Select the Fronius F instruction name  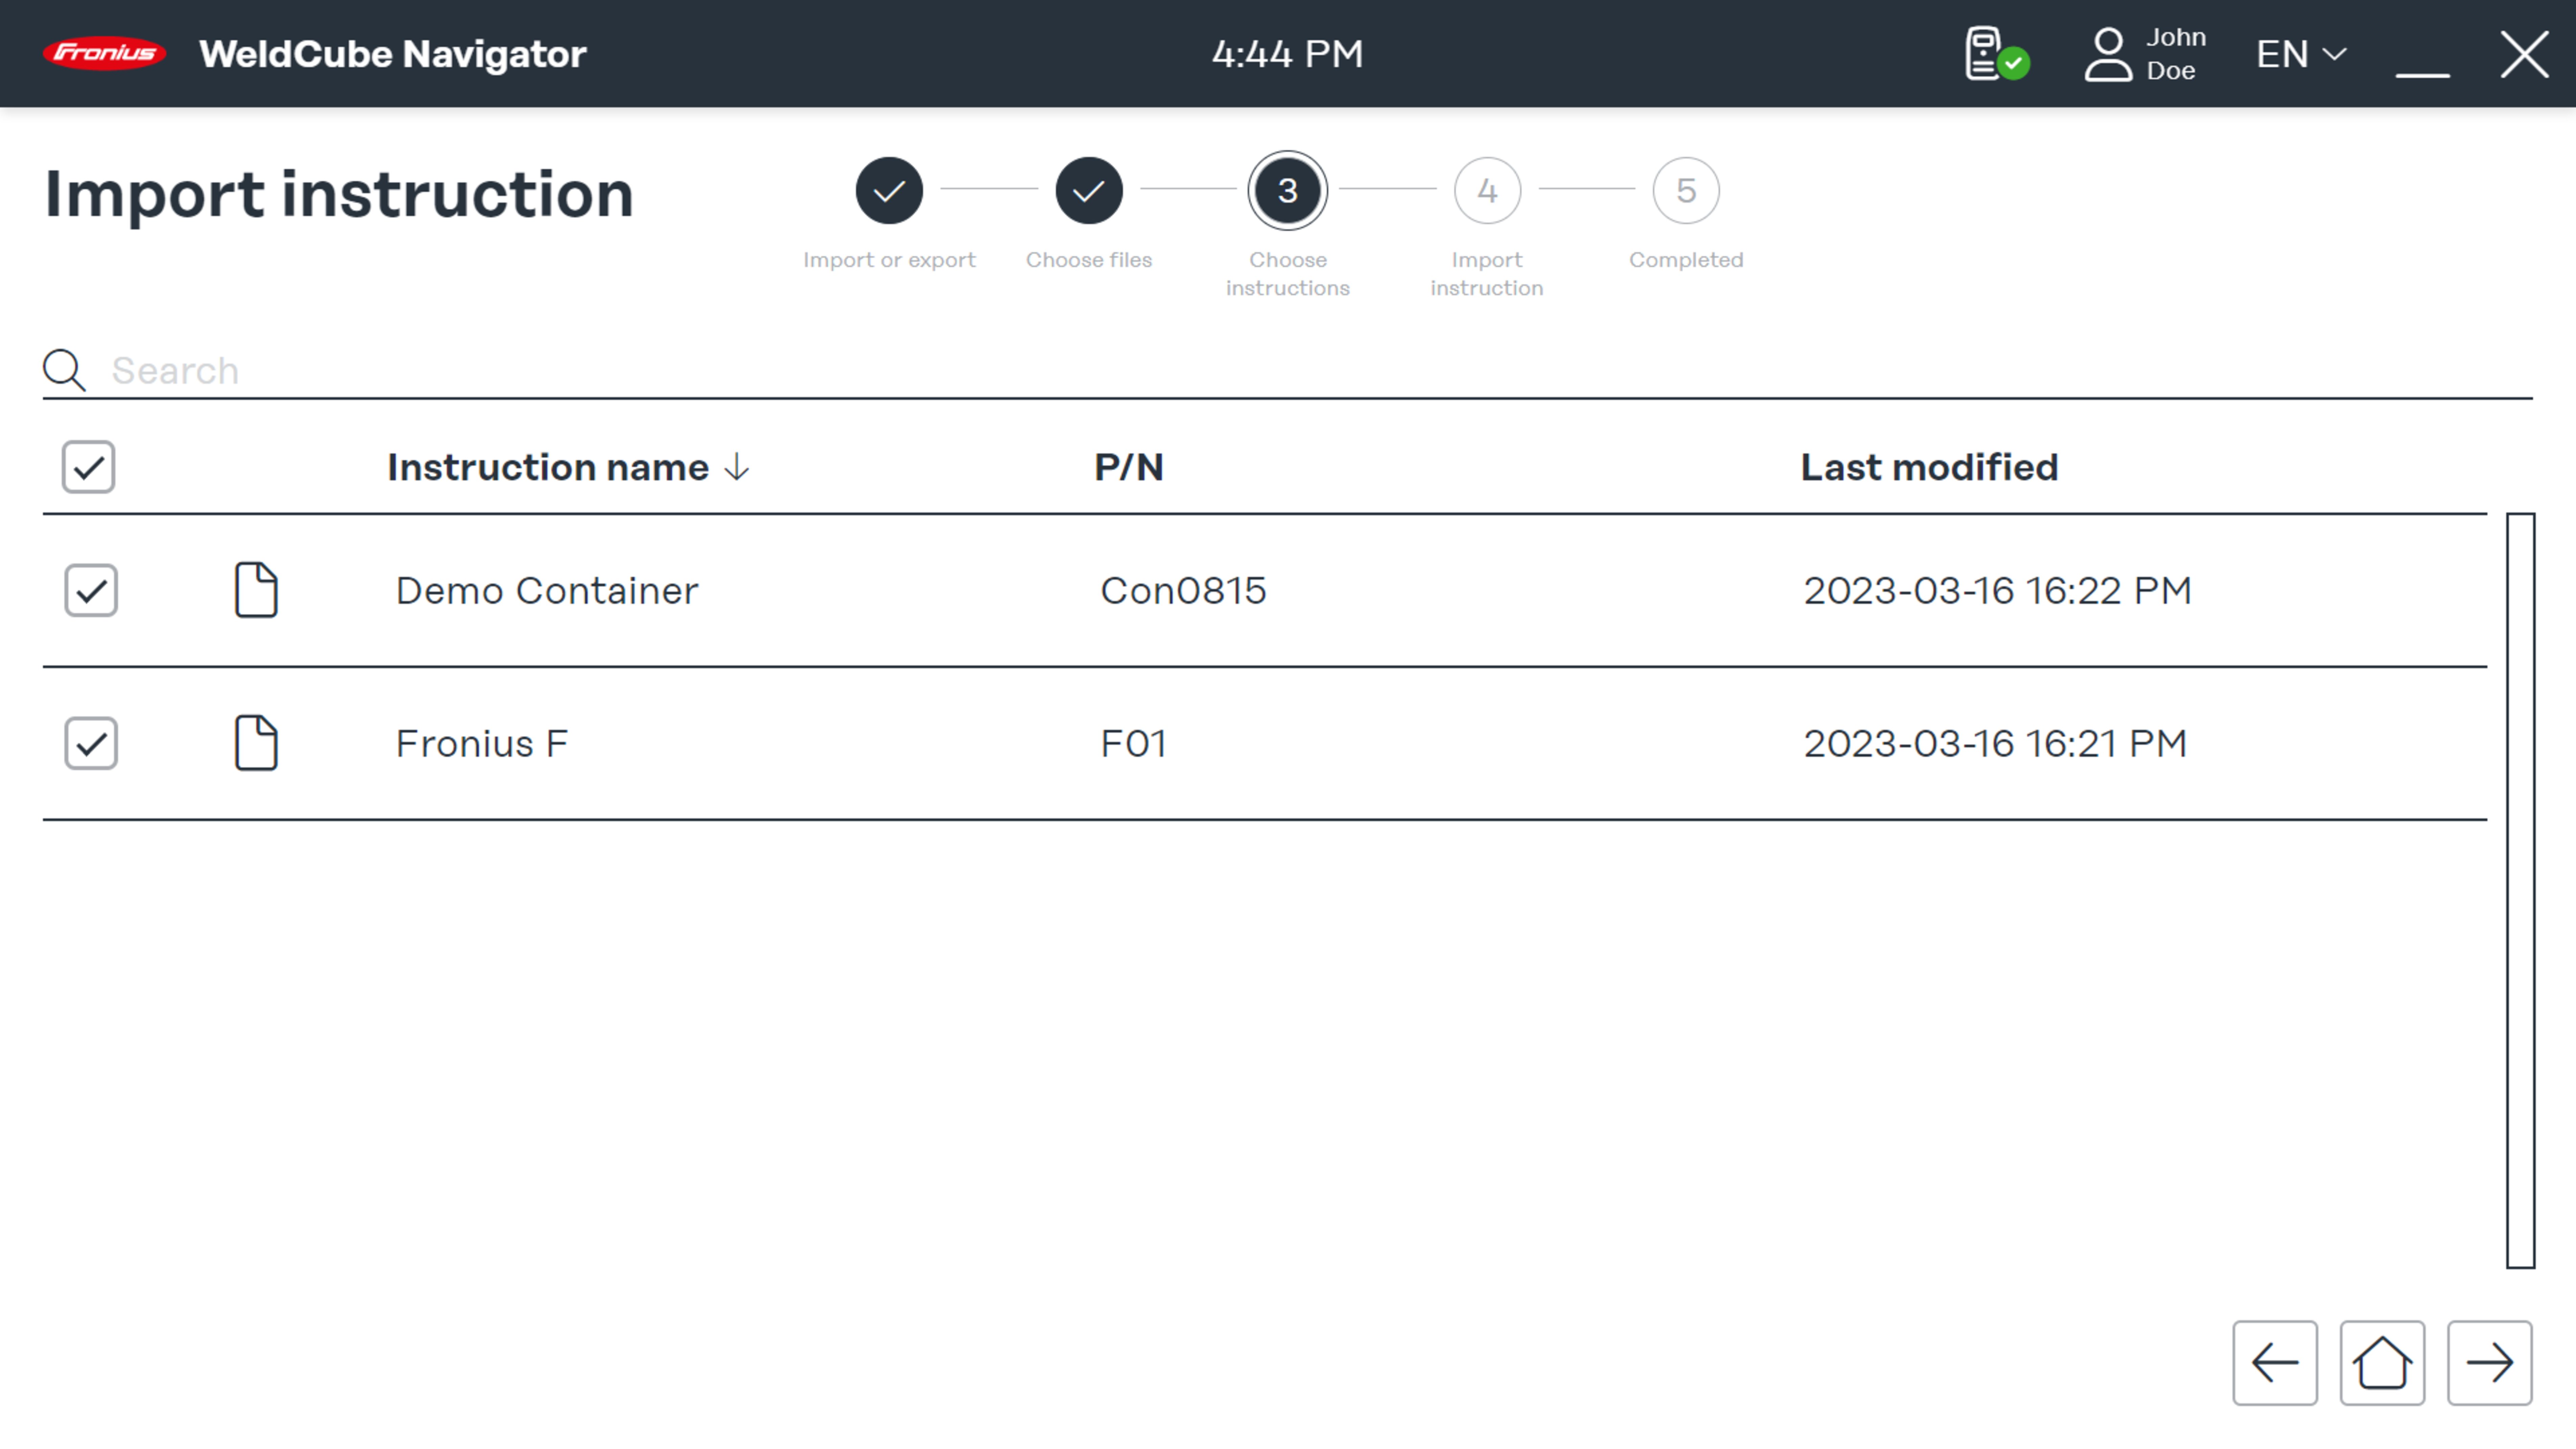[482, 744]
